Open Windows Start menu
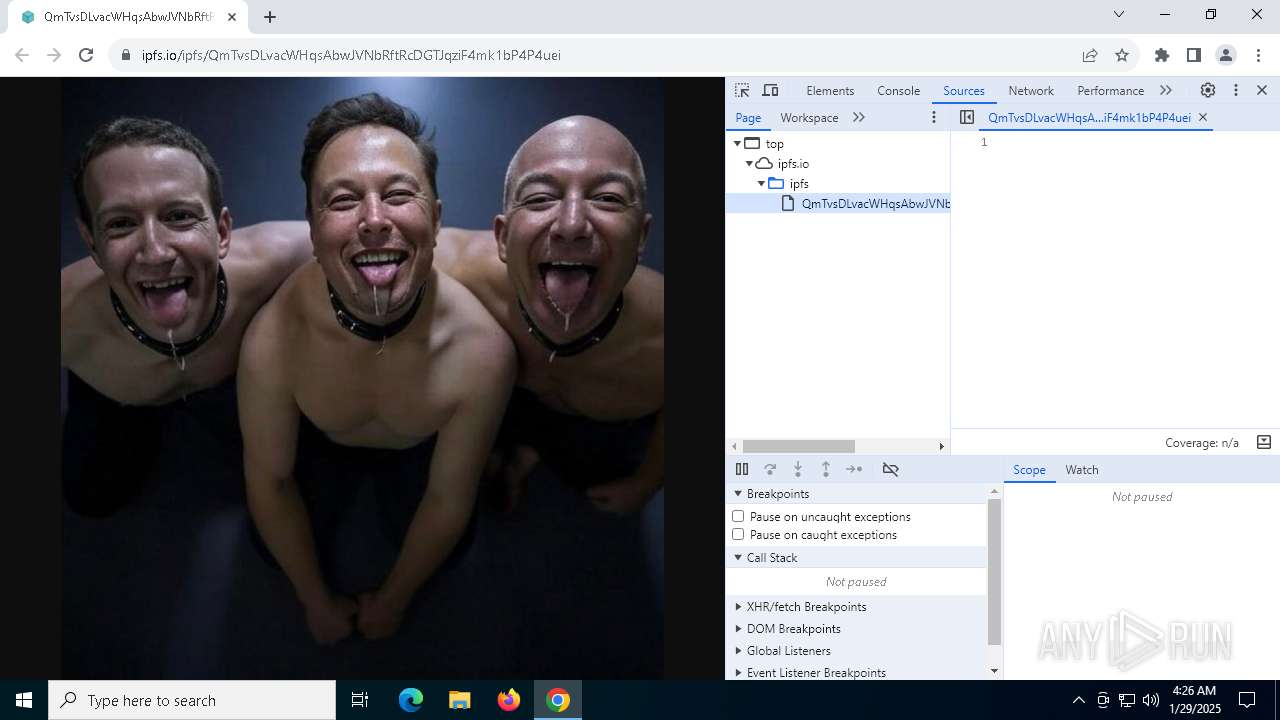 (24, 700)
